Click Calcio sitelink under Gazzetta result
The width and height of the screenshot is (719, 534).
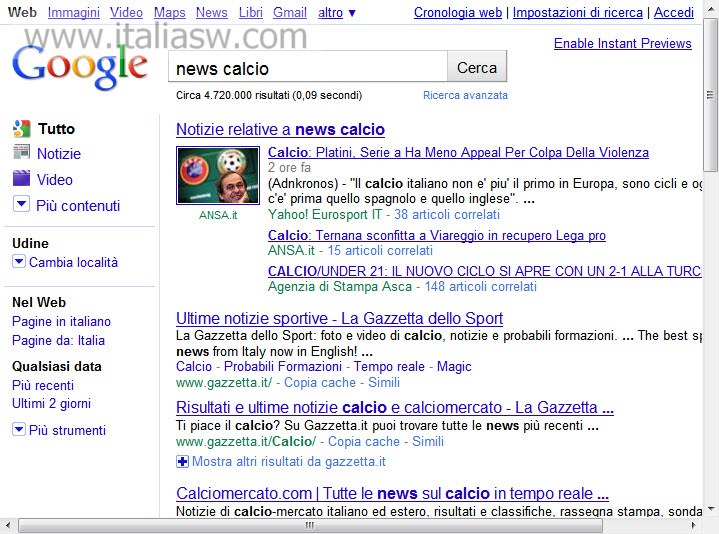pyautogui.click(x=194, y=366)
